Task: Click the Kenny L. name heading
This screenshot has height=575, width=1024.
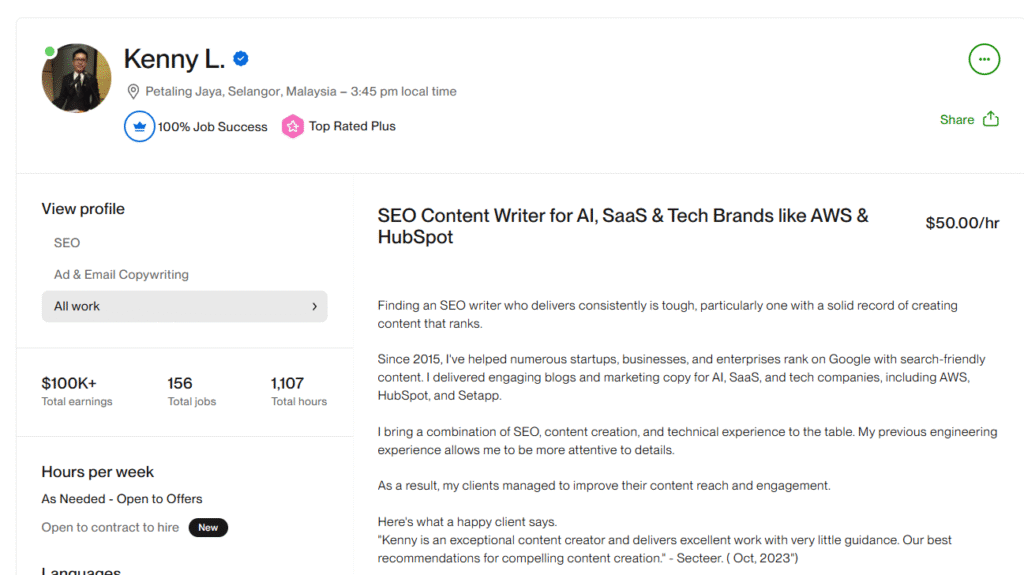Action: [174, 59]
